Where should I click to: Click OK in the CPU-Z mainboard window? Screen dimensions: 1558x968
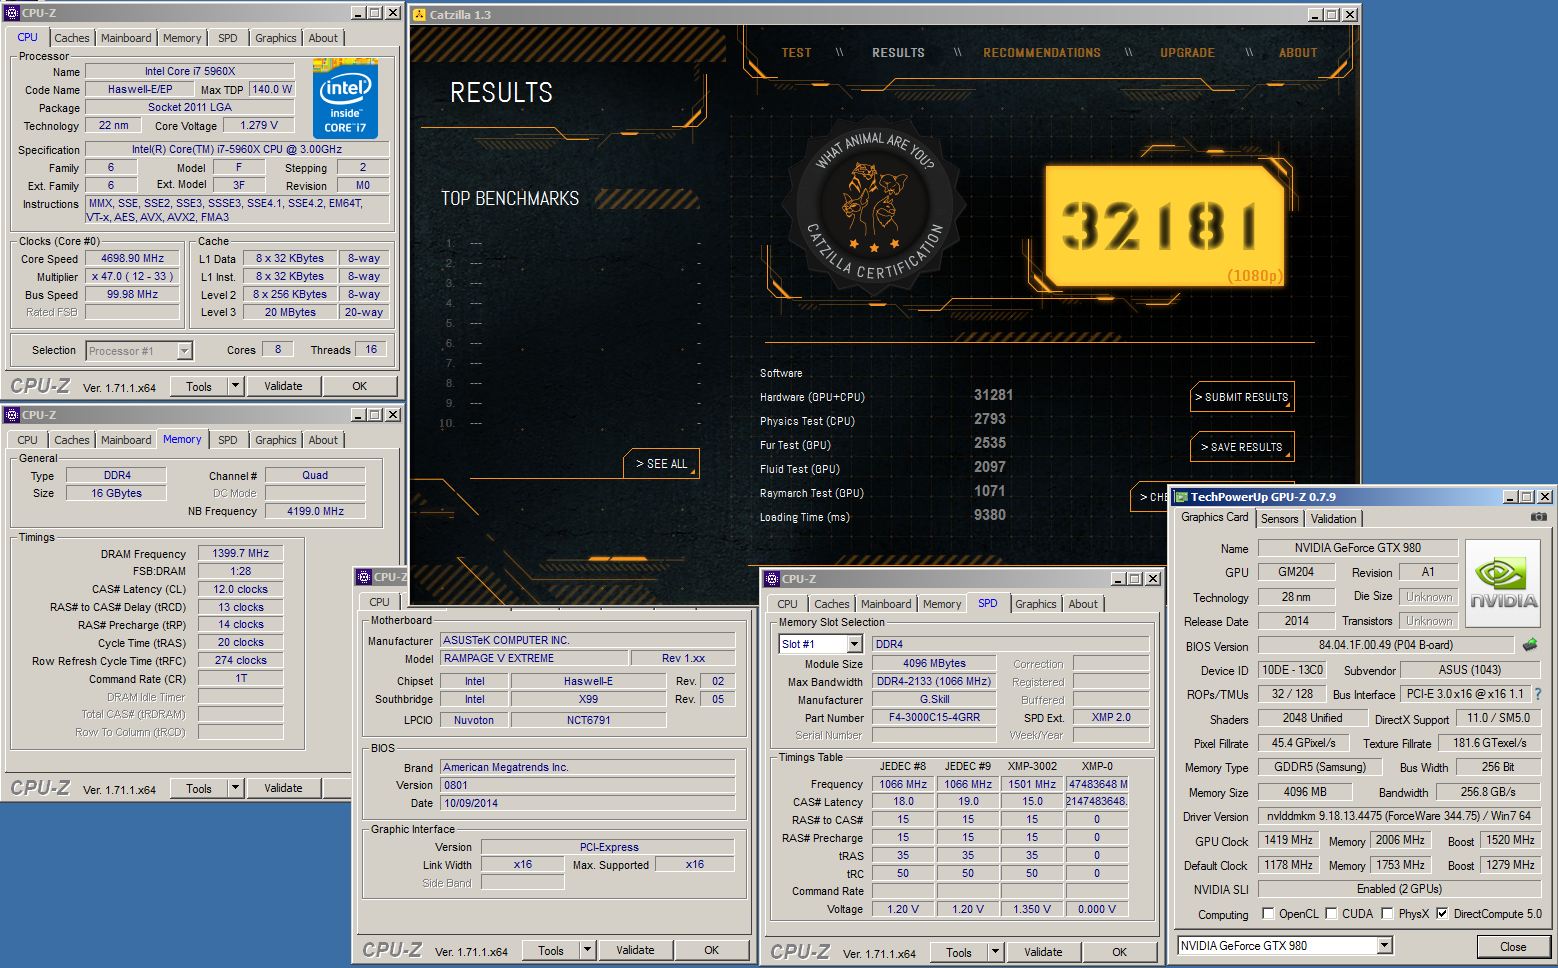(711, 950)
